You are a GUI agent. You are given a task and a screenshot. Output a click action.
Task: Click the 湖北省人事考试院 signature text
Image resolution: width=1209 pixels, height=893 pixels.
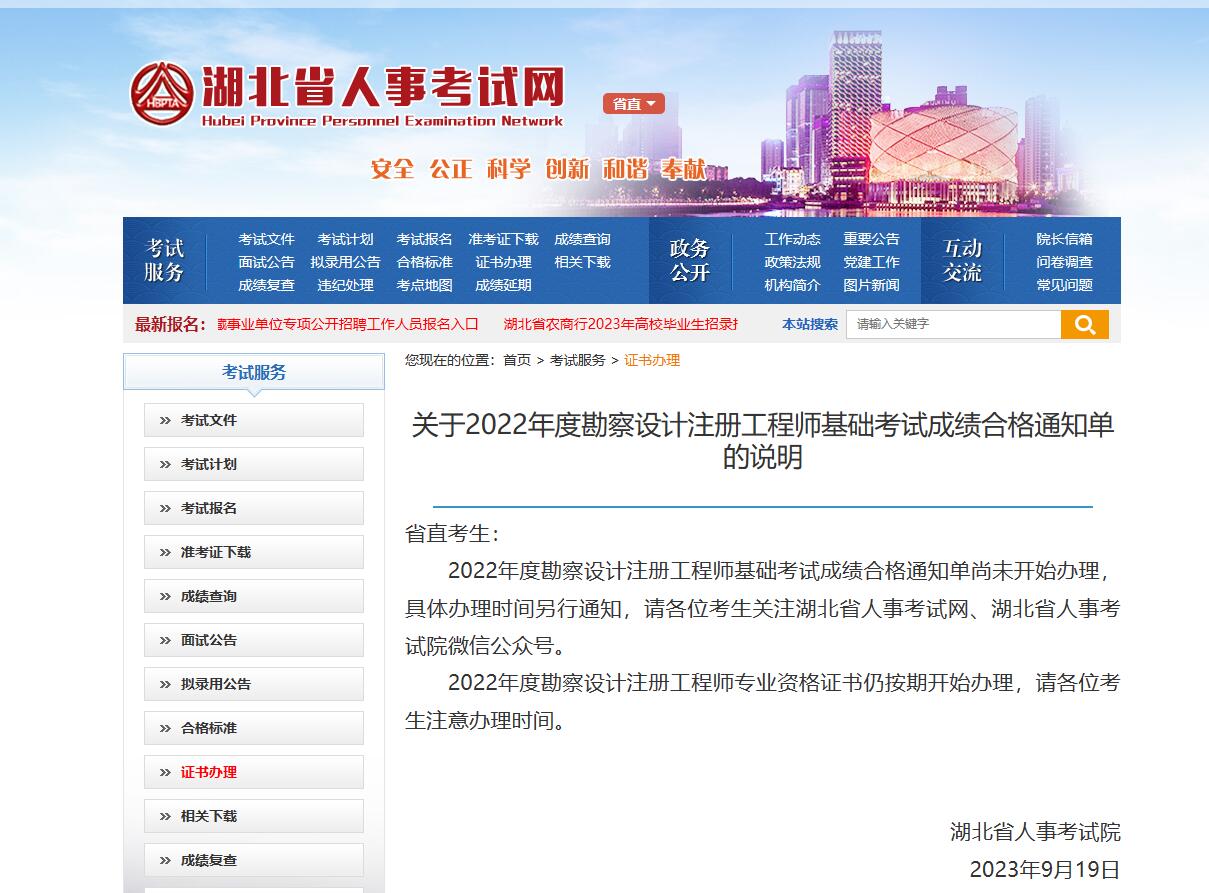tap(1035, 832)
